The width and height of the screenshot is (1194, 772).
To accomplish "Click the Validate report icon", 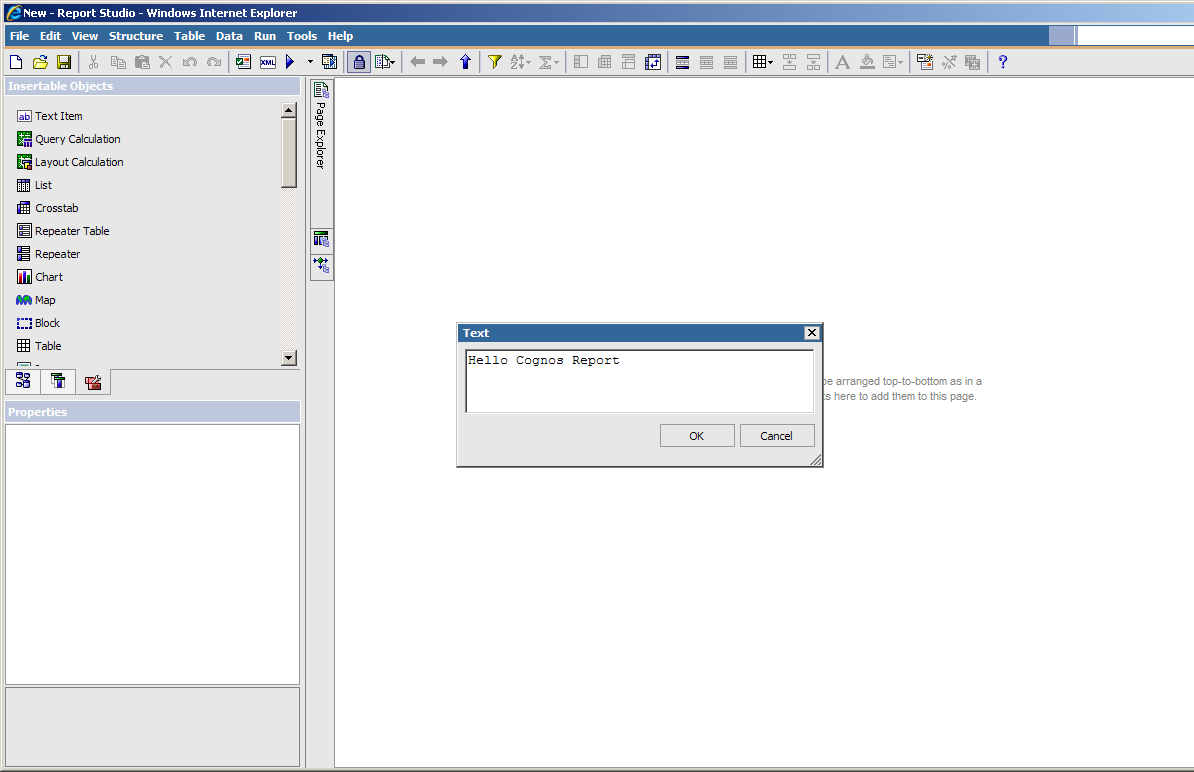I will (243, 62).
